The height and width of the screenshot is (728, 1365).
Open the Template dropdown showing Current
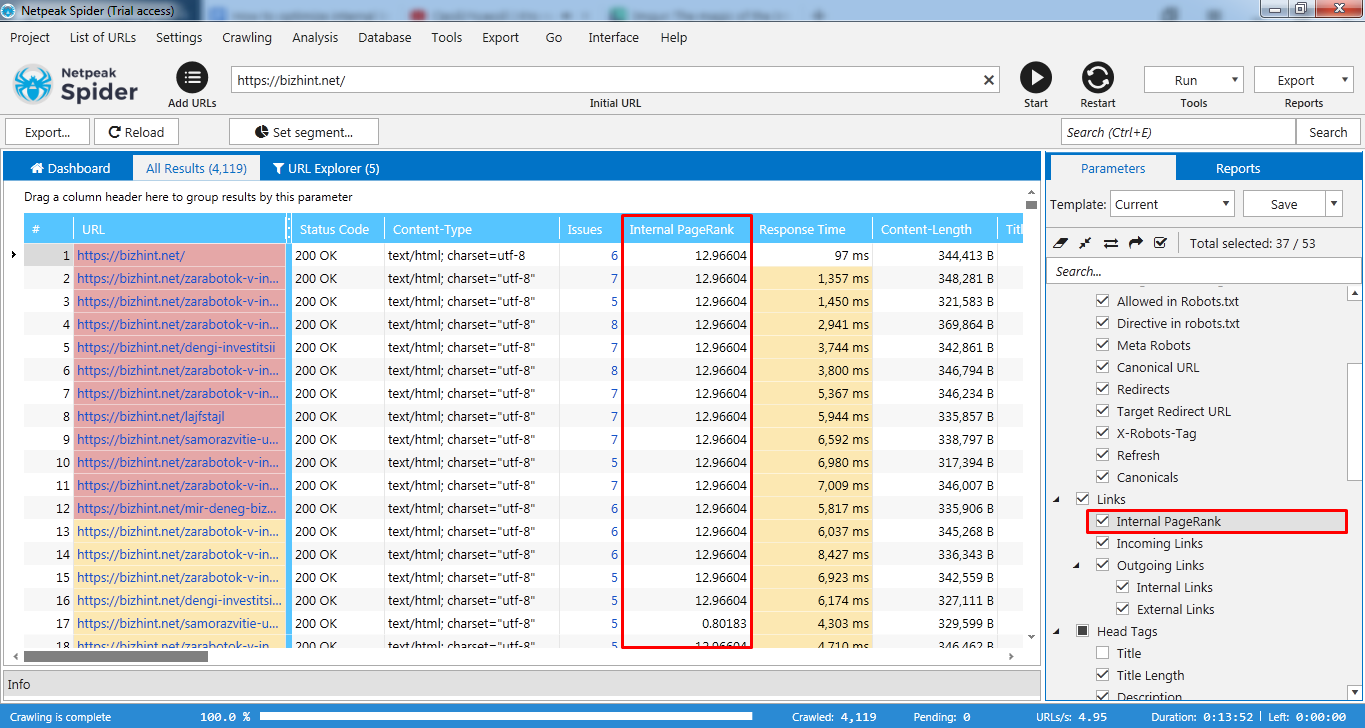pos(1173,204)
